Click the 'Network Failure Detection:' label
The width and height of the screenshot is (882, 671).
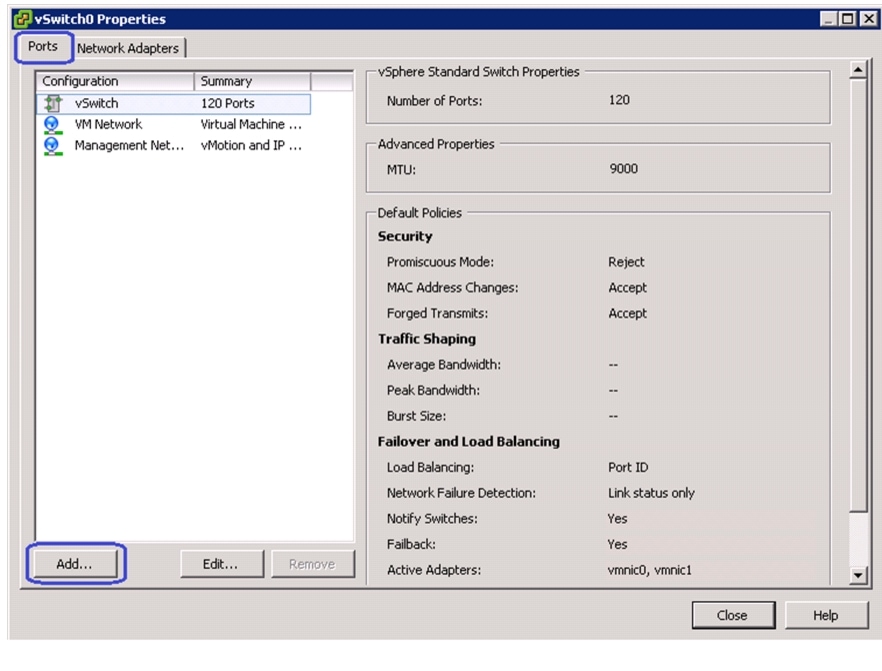click(x=461, y=493)
